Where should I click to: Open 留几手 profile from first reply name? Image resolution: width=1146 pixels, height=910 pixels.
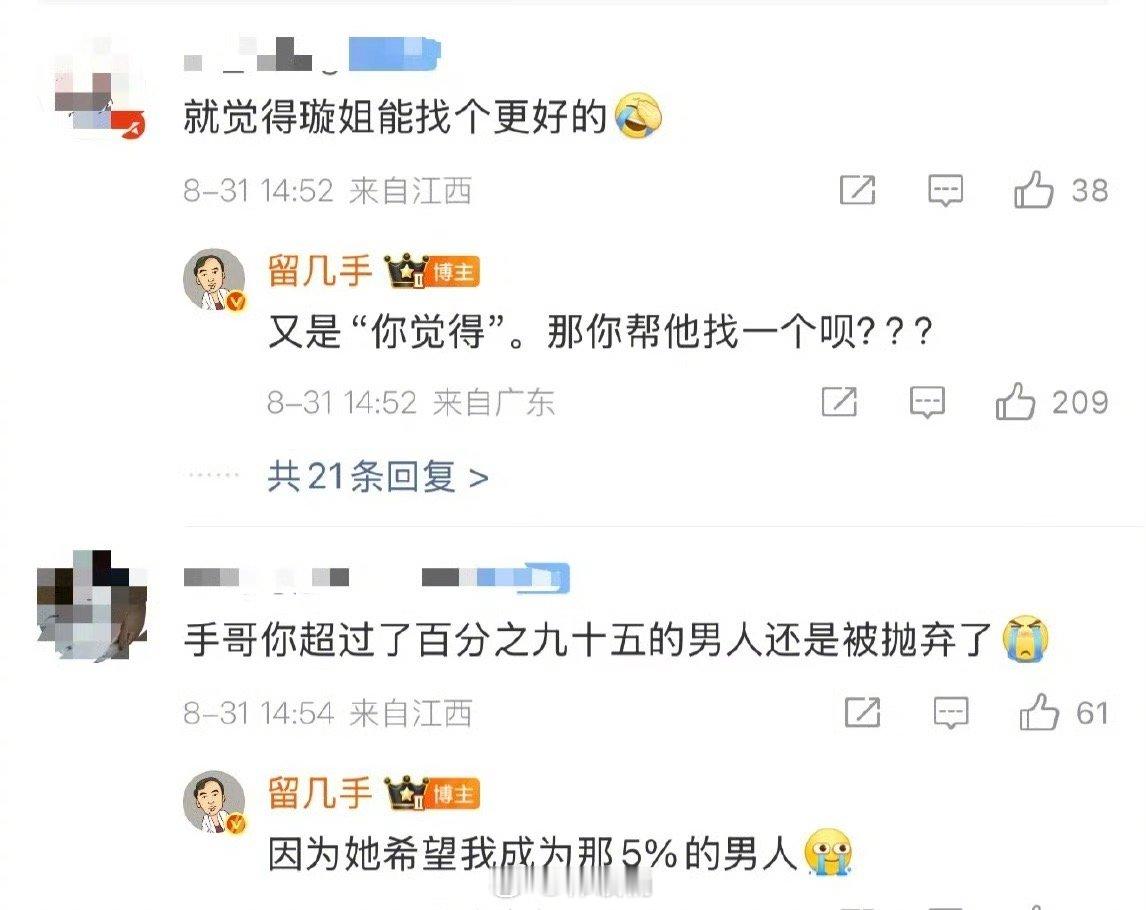pyautogui.click(x=319, y=271)
